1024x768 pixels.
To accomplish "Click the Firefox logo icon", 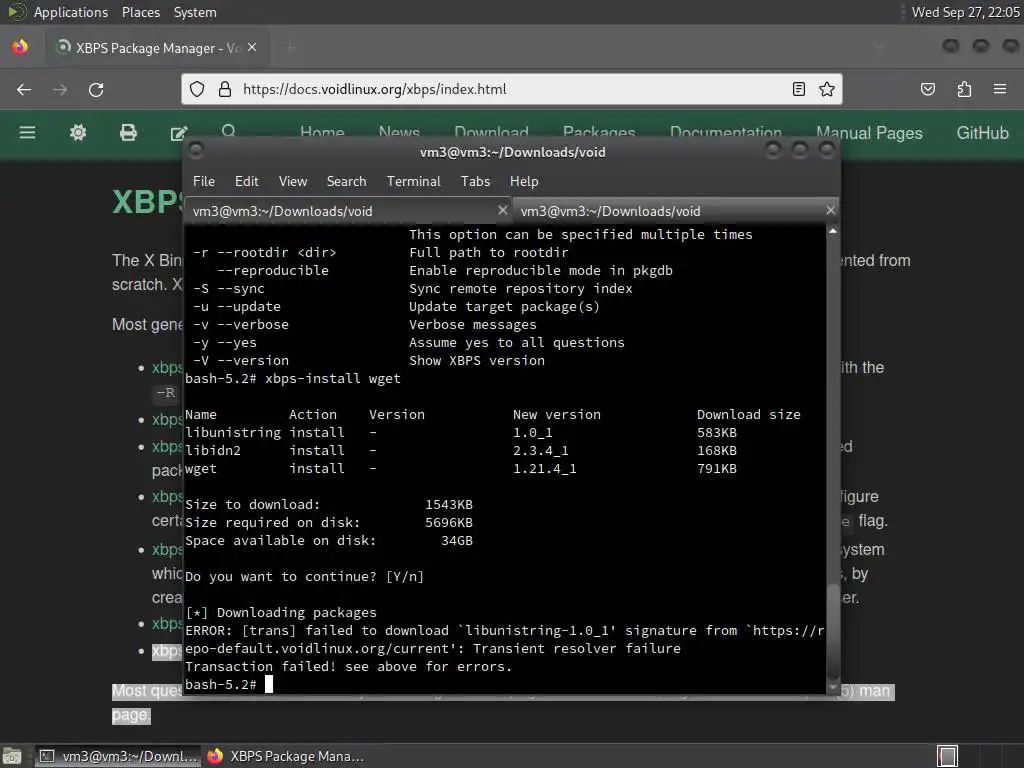I will click(20, 48).
